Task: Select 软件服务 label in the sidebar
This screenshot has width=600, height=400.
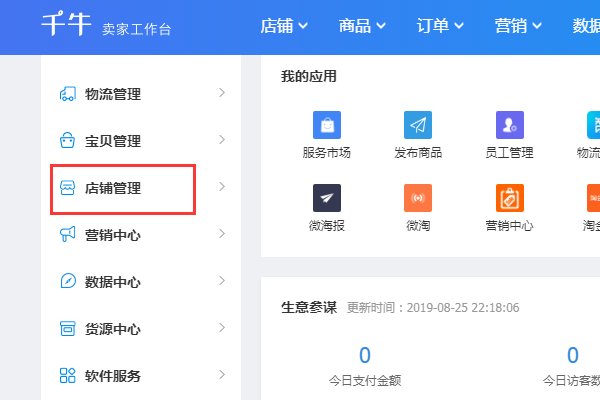Action: point(113,376)
